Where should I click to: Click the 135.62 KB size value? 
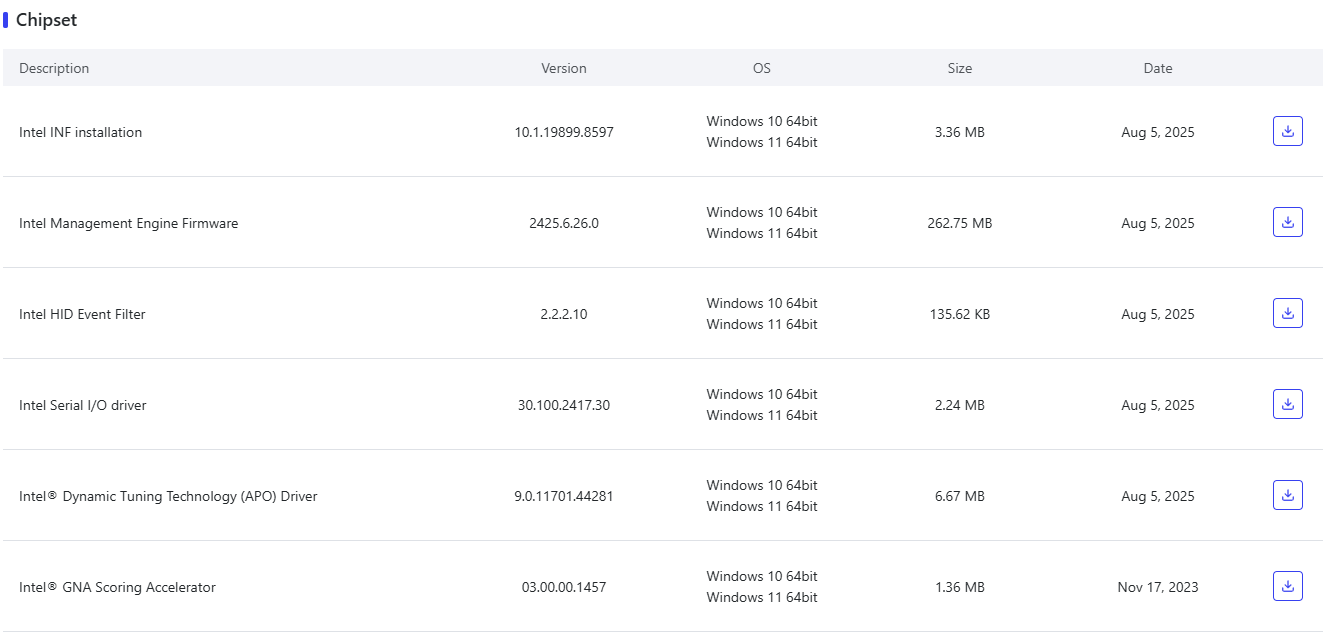(x=960, y=314)
